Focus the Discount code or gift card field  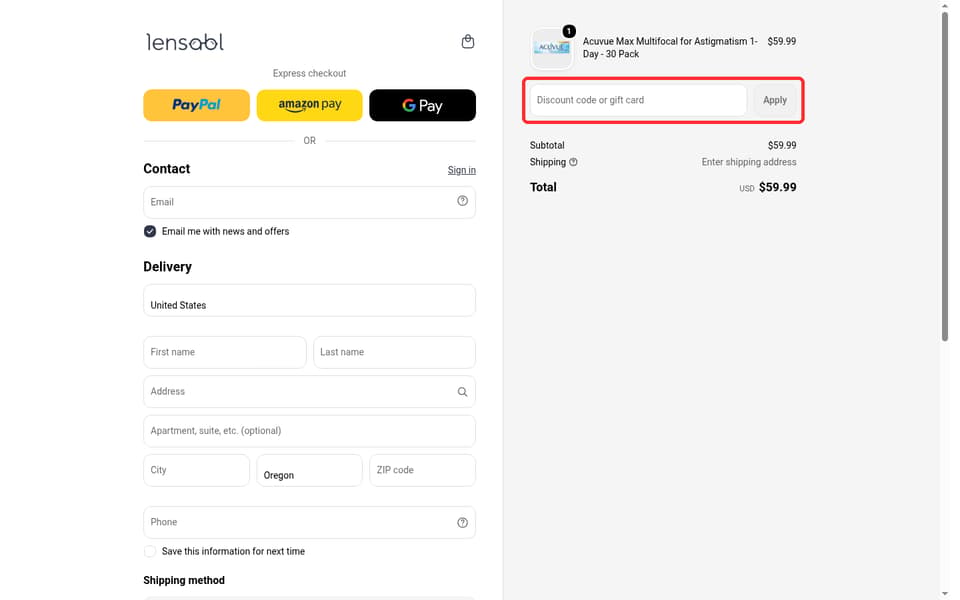pos(638,100)
